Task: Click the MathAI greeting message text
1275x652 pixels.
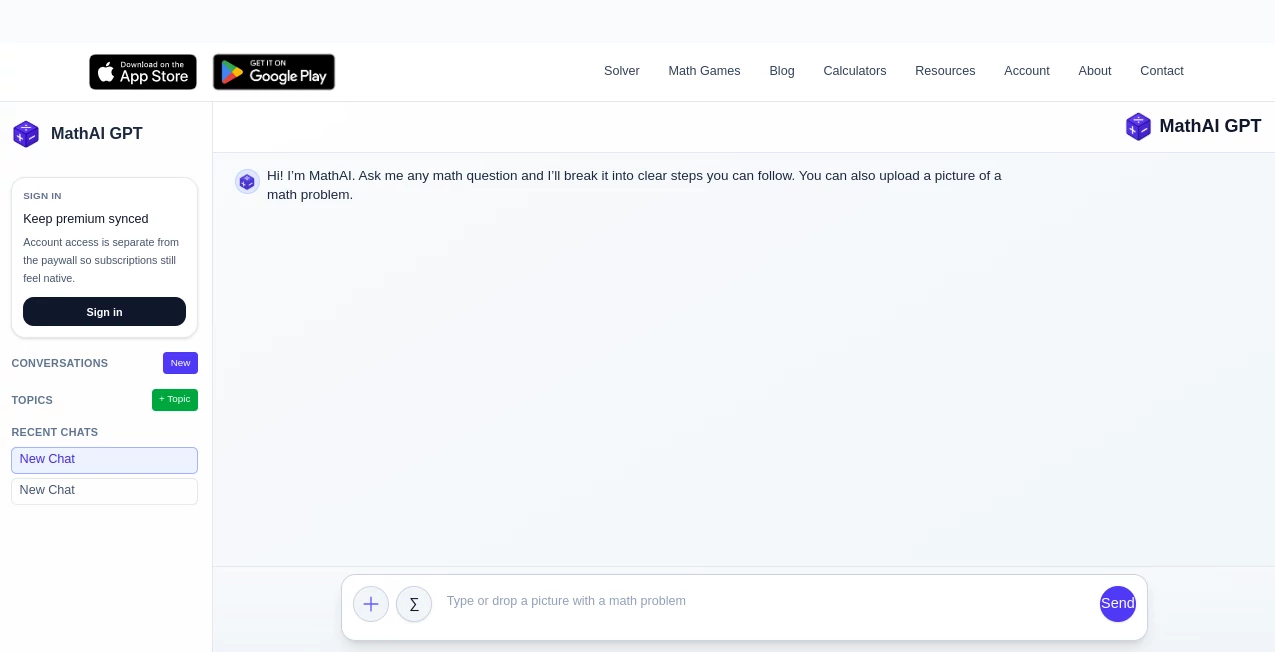Action: pyautogui.click(x=634, y=185)
